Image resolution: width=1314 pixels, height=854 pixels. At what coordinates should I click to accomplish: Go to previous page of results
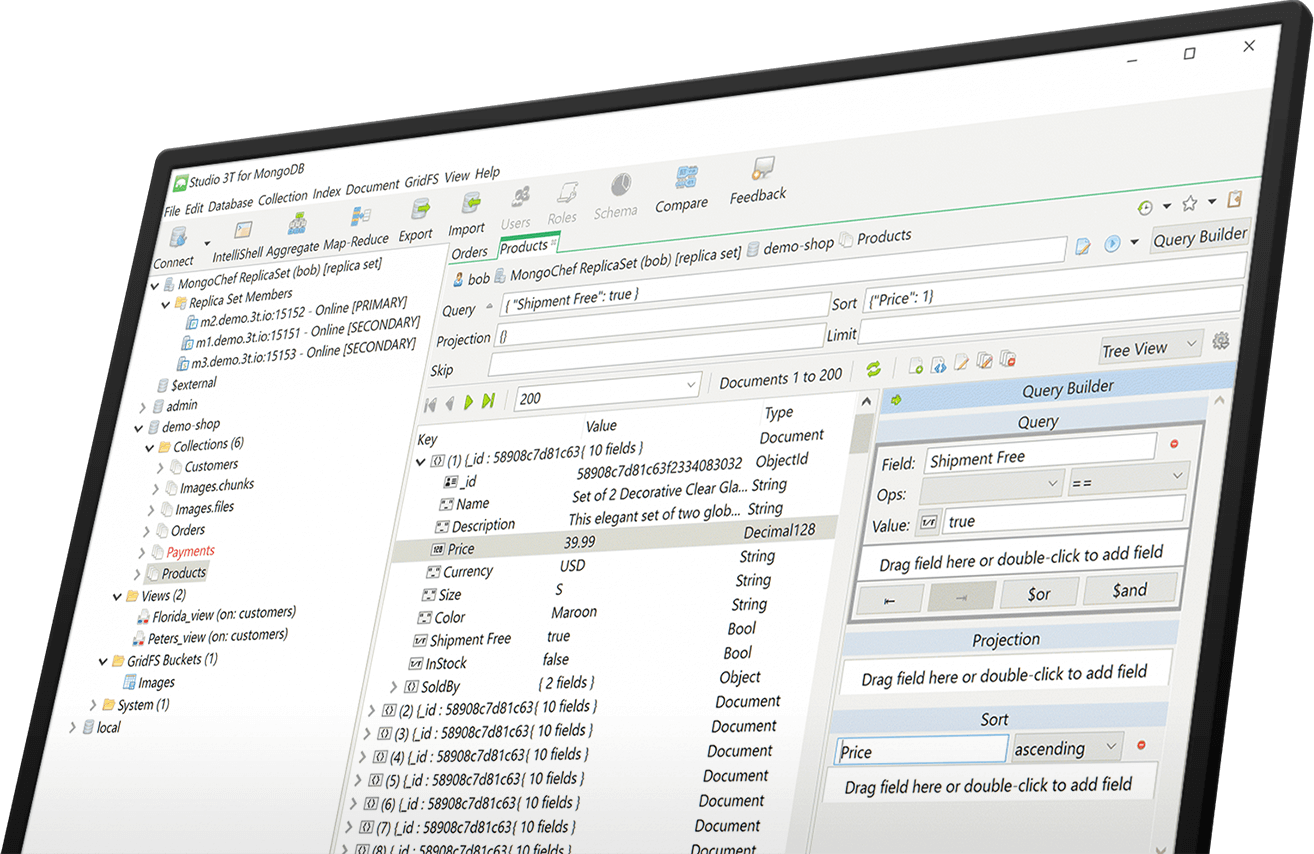(x=449, y=403)
